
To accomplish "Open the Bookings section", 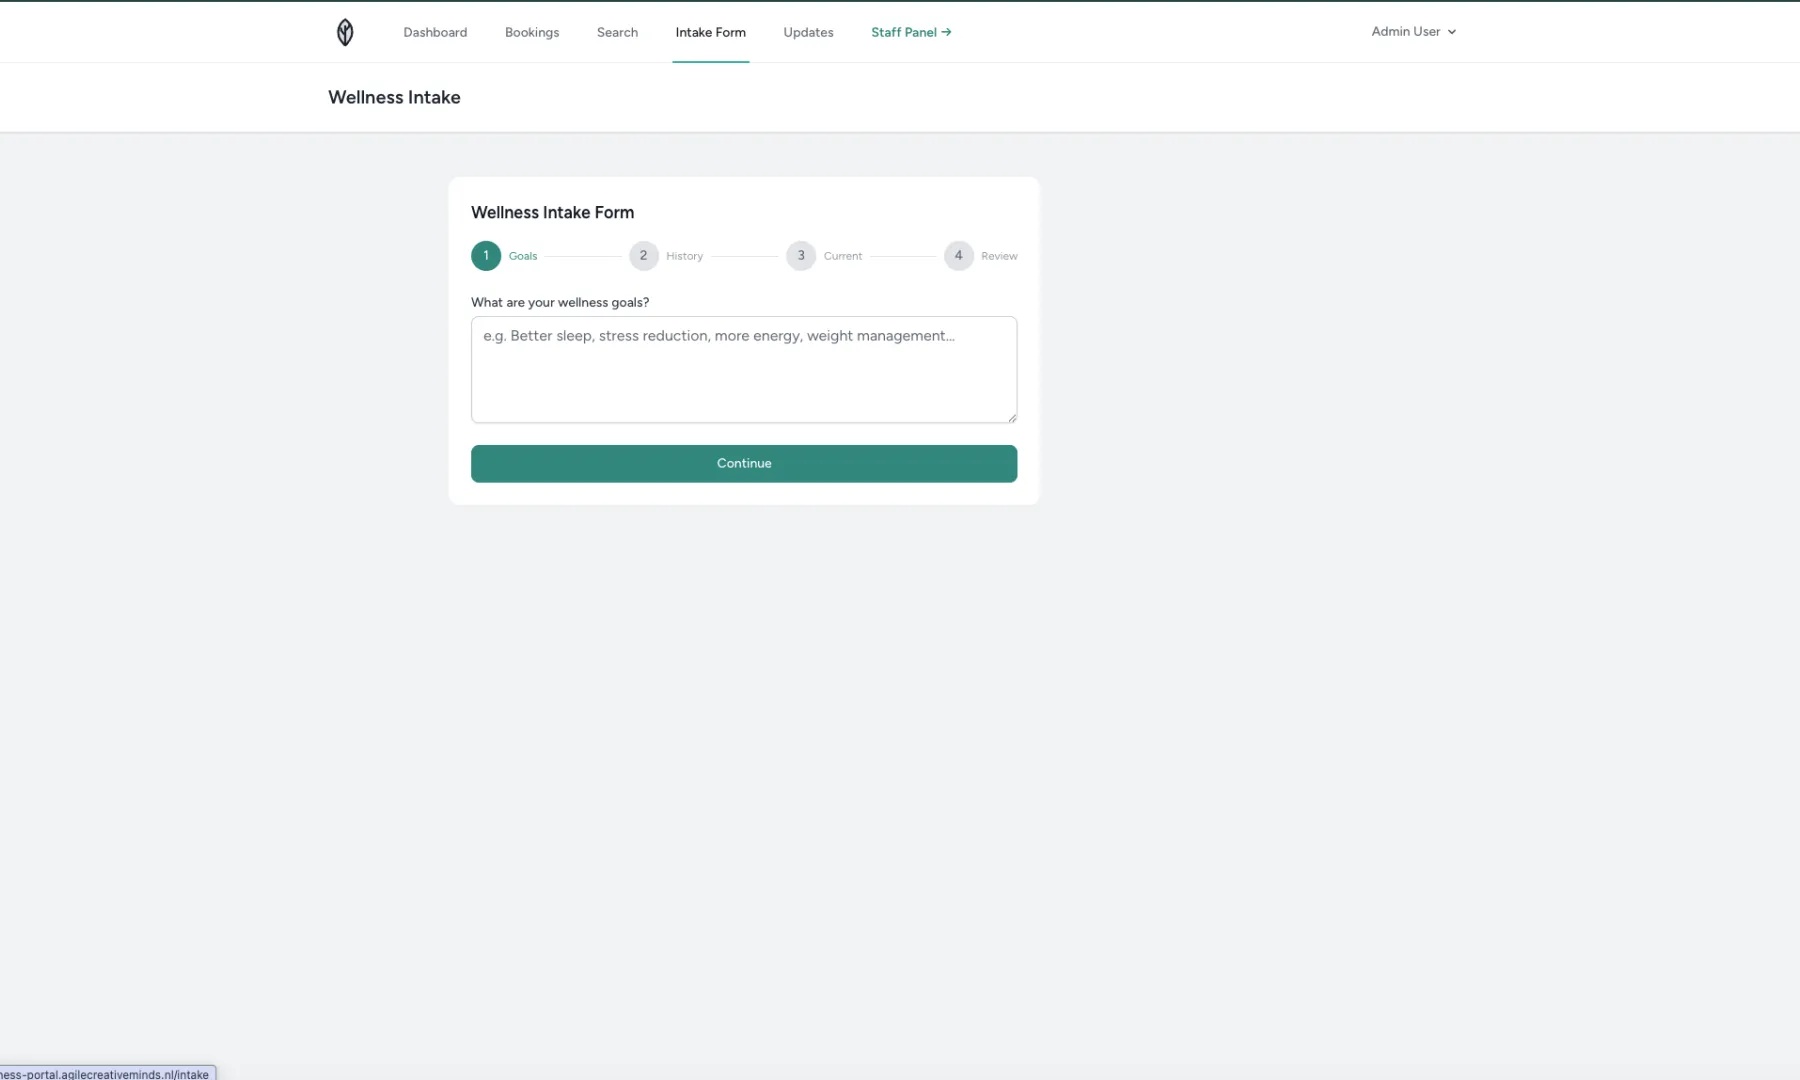I will 532,32.
